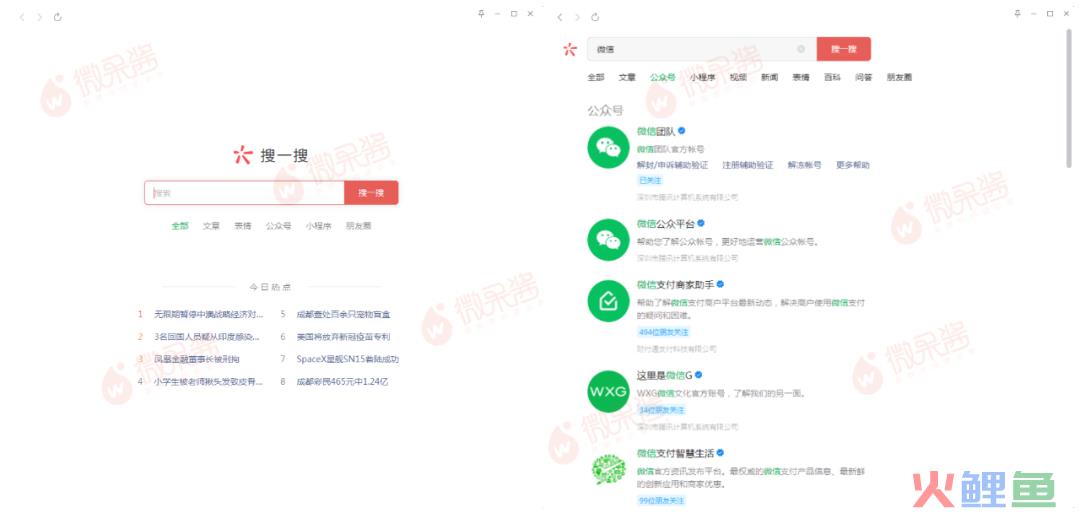1080x513 pixels.
Task: Click the right window vertical scrollbar
Action: pos(1069,96)
